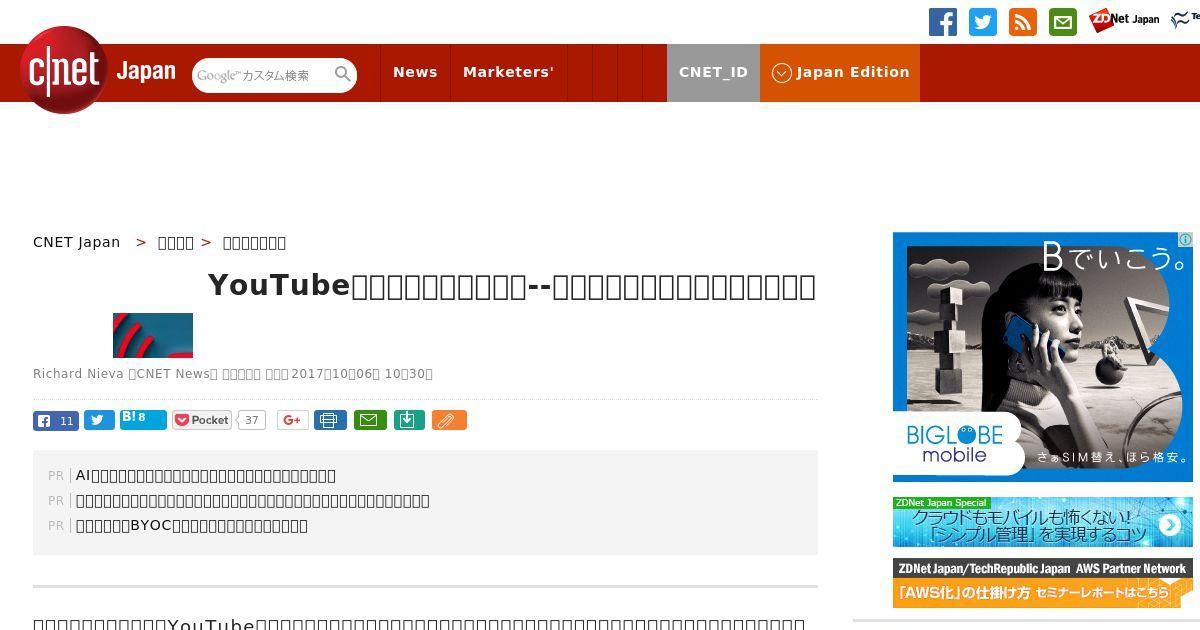Click the Pocket count 37 bubble

(x=252, y=420)
